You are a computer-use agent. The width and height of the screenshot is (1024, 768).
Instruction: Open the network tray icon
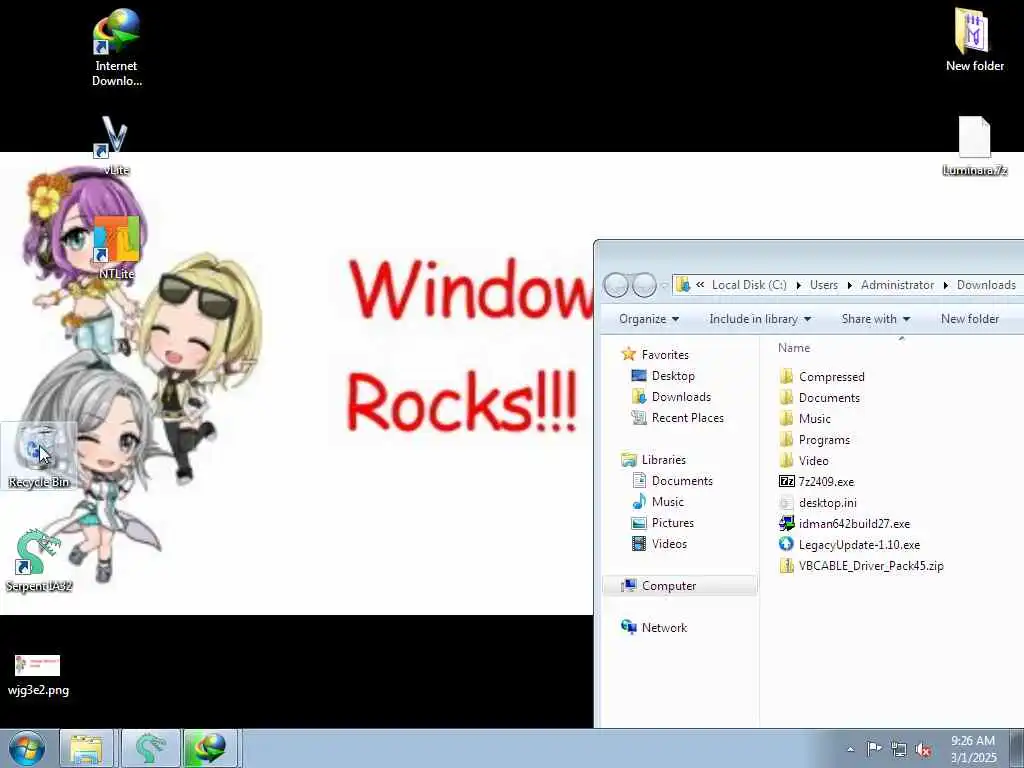tap(899, 749)
